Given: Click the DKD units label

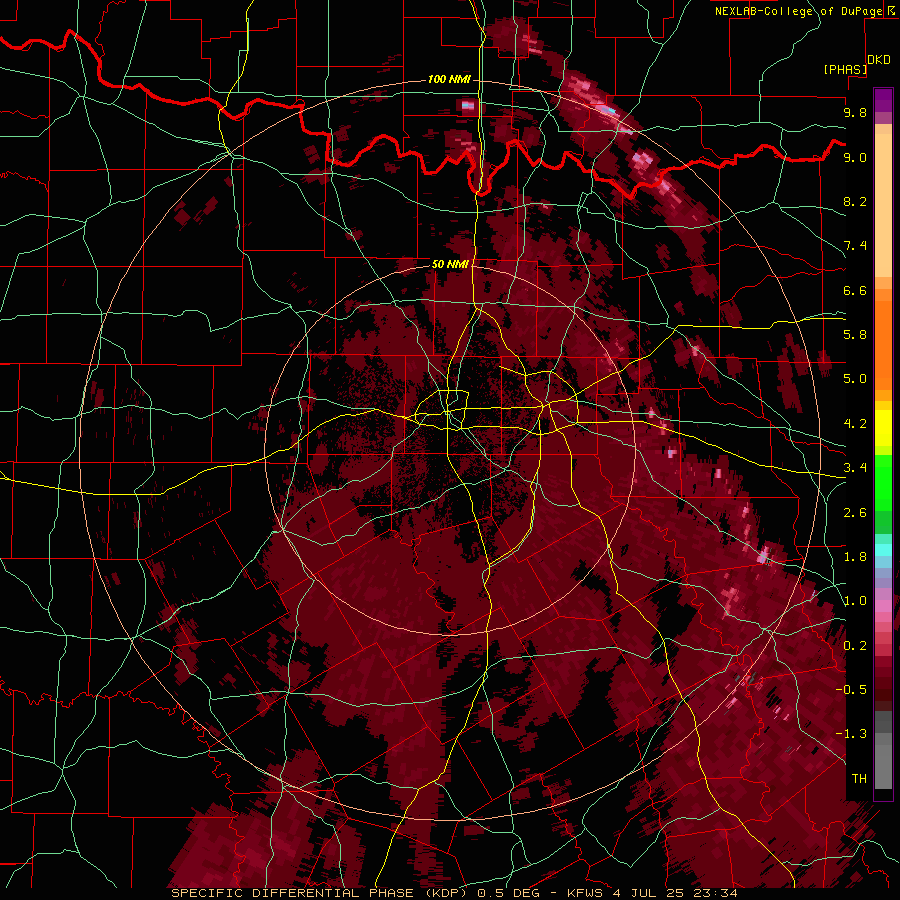Looking at the screenshot, I should point(879,60).
